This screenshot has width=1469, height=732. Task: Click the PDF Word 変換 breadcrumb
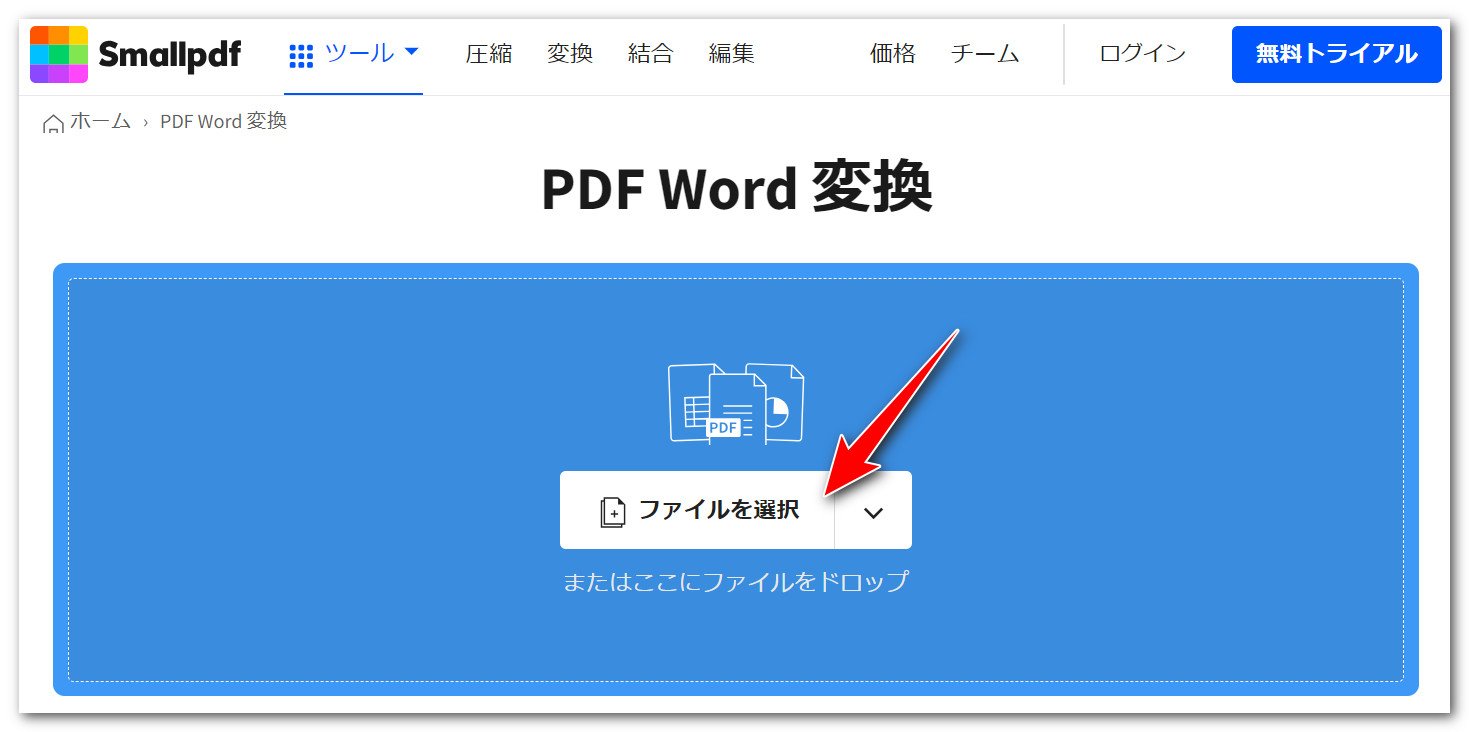tap(224, 122)
